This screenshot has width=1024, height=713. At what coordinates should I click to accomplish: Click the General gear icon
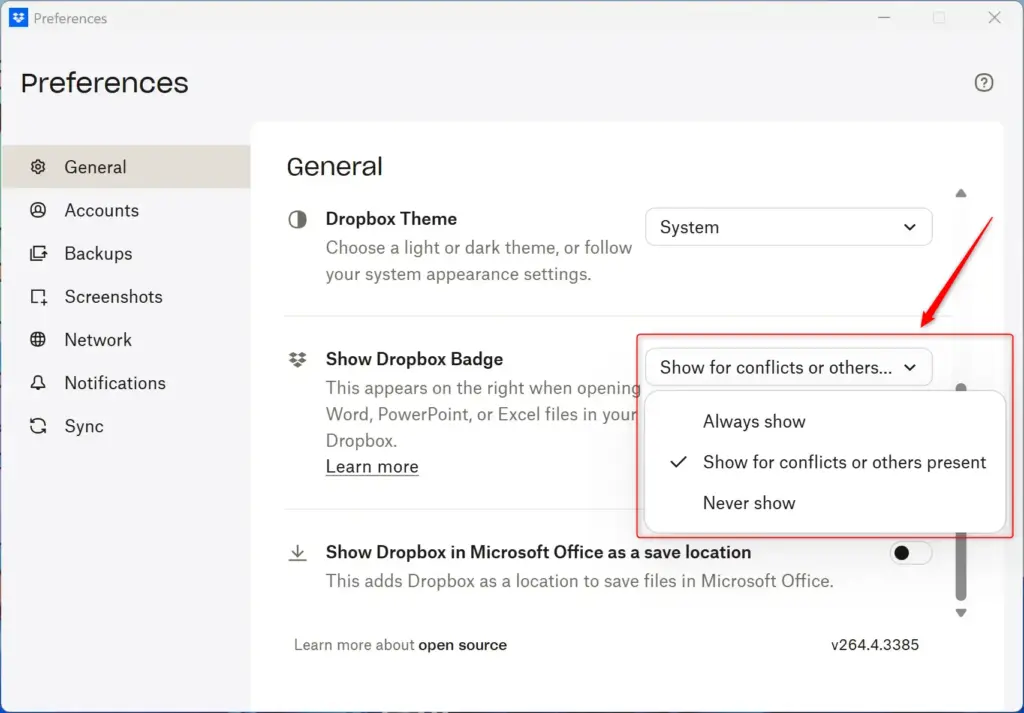38,166
